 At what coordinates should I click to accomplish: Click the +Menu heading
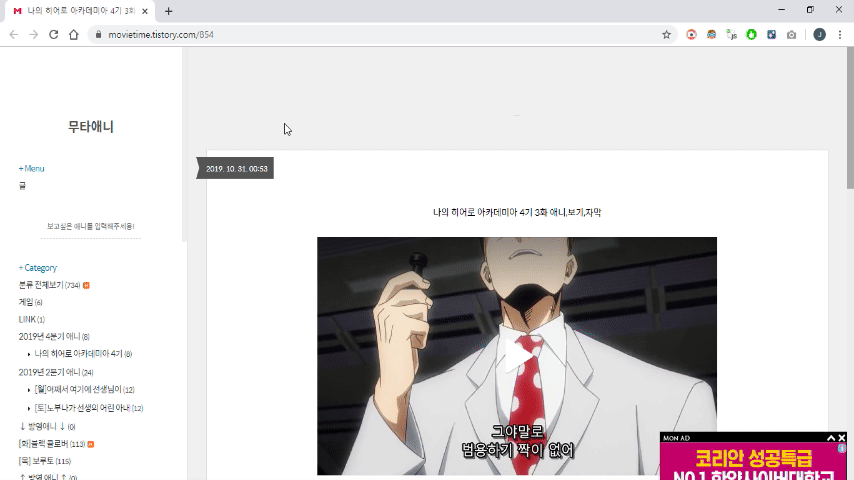click(x=32, y=168)
